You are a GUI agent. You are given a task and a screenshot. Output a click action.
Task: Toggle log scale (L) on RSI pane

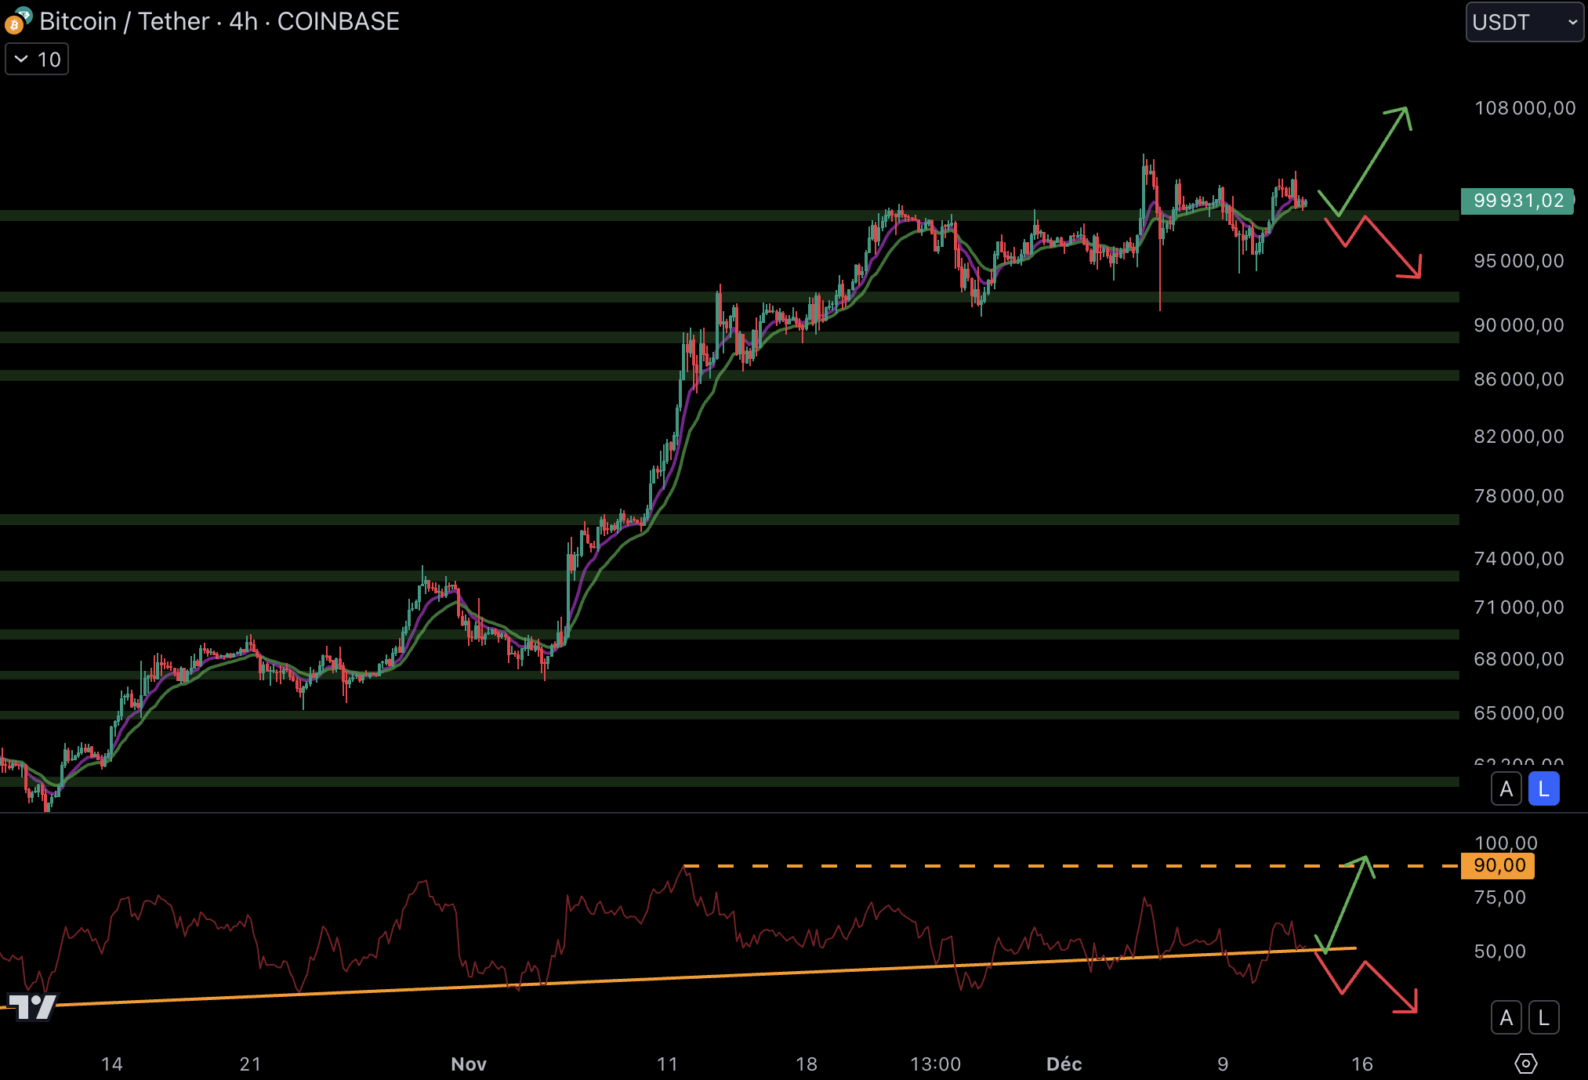click(x=1543, y=1018)
